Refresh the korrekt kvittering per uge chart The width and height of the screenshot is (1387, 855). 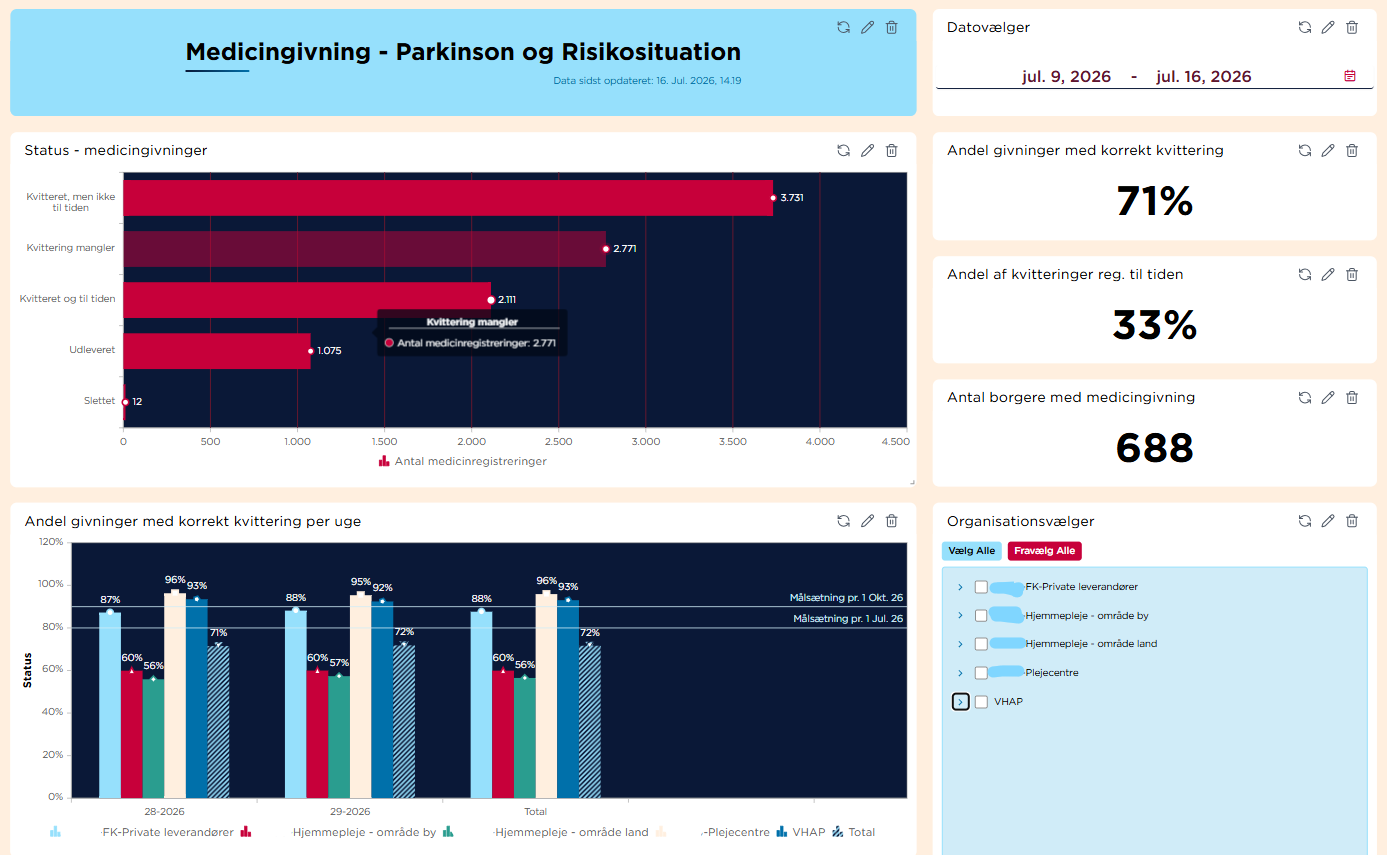(843, 521)
